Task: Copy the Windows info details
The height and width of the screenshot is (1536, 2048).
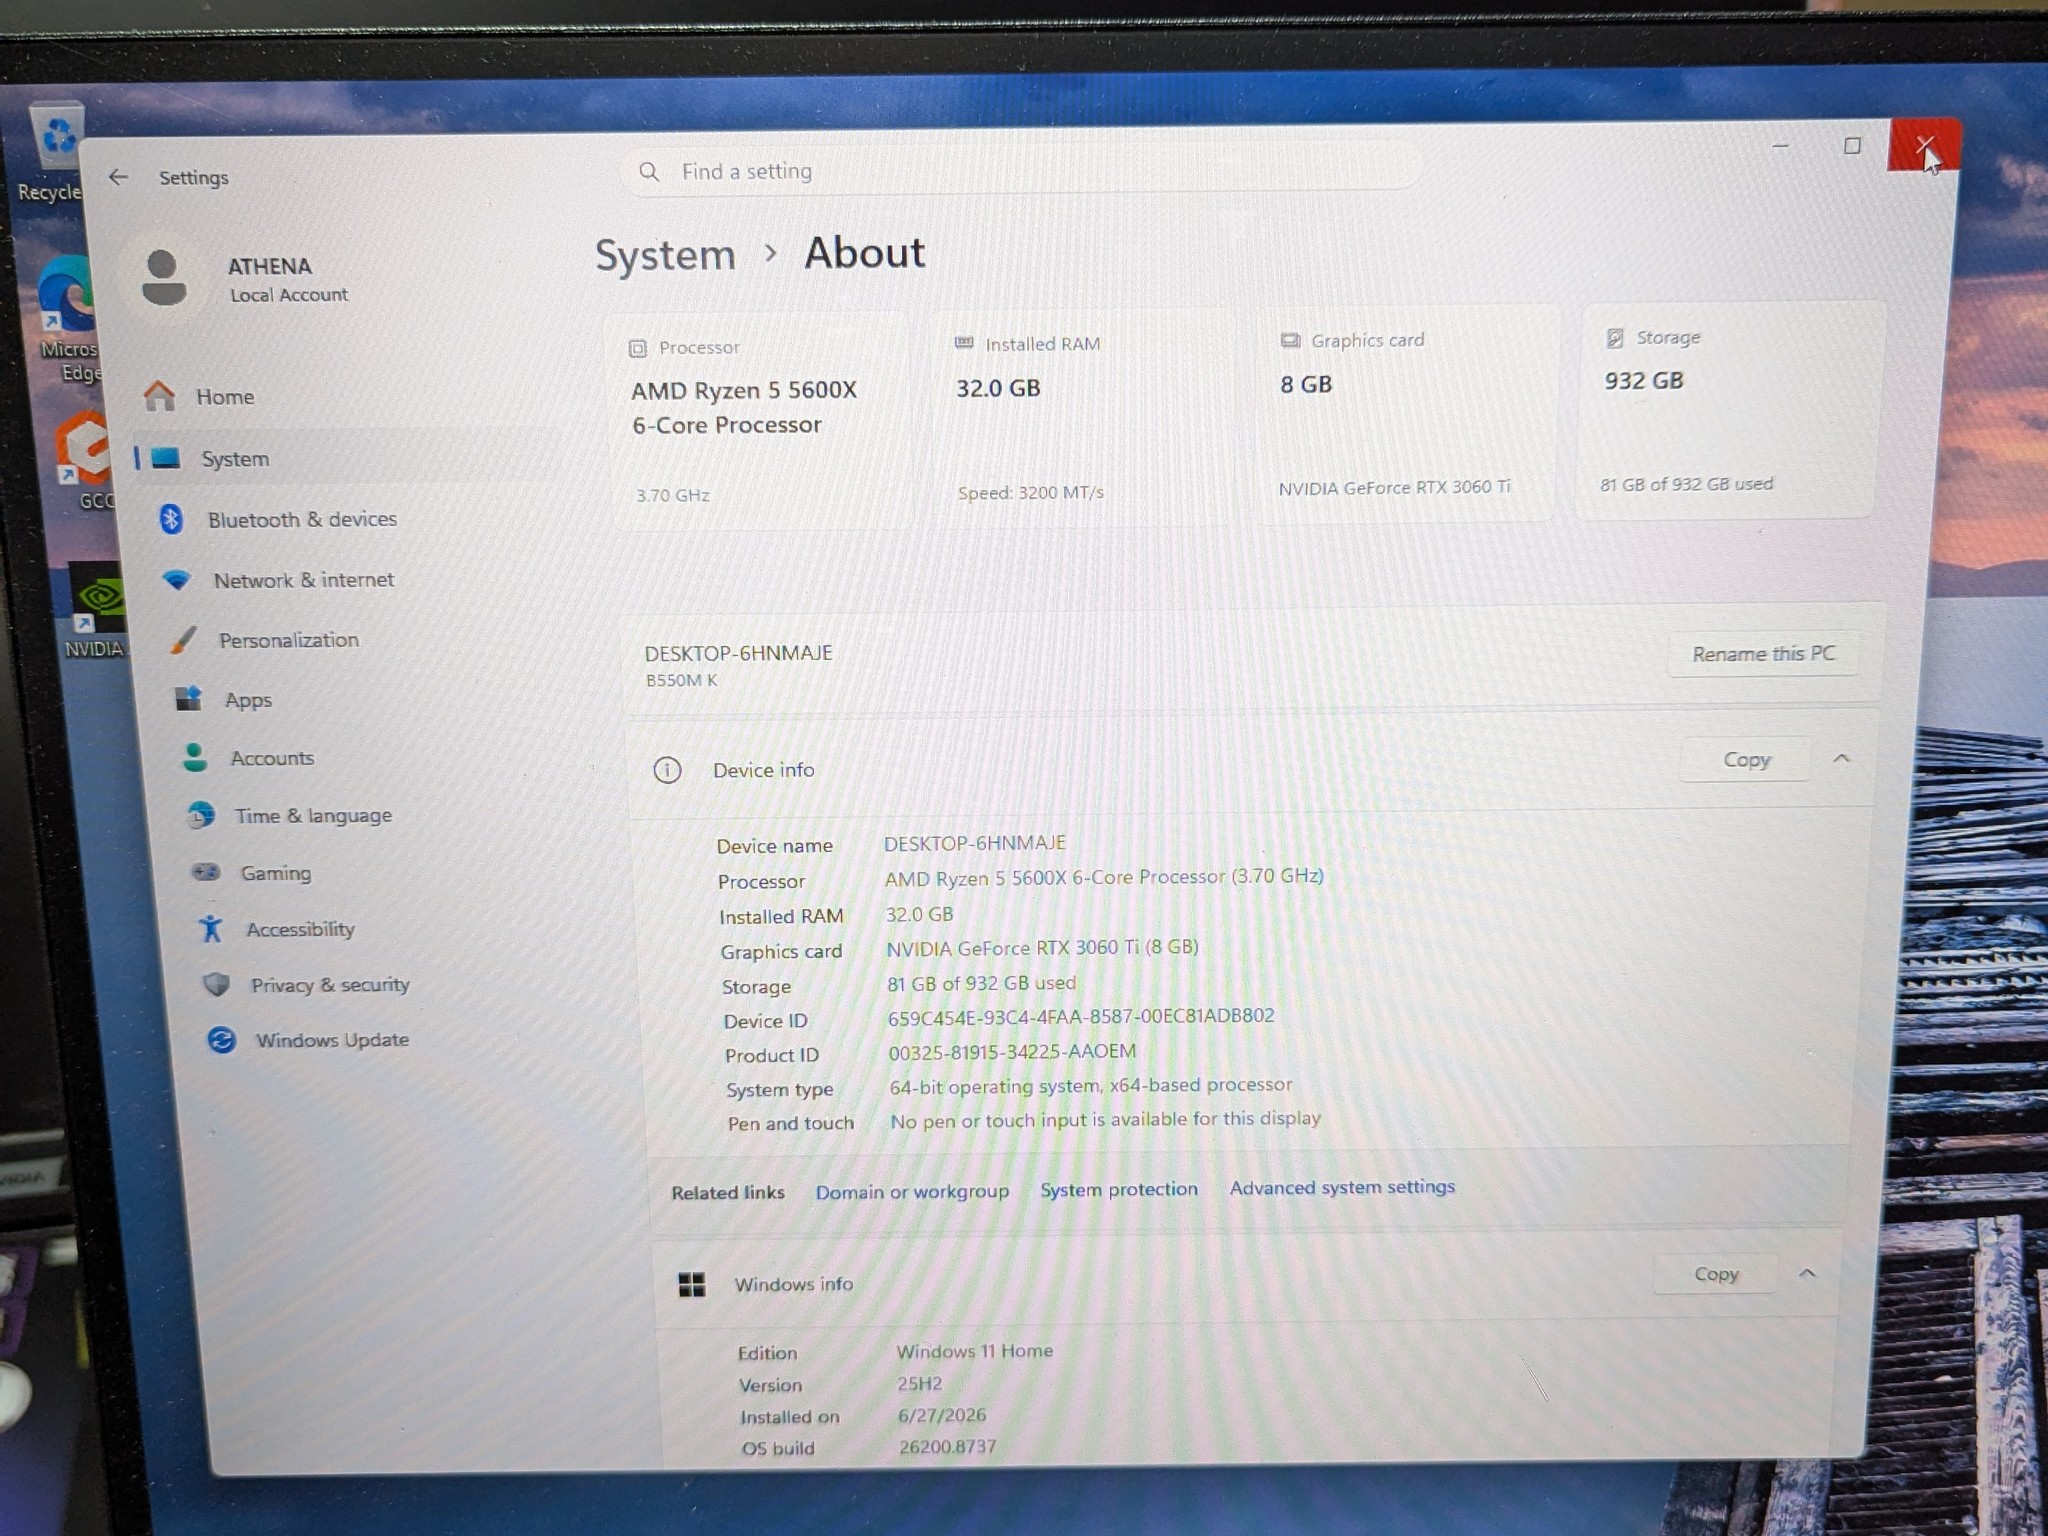Action: tap(1716, 1274)
